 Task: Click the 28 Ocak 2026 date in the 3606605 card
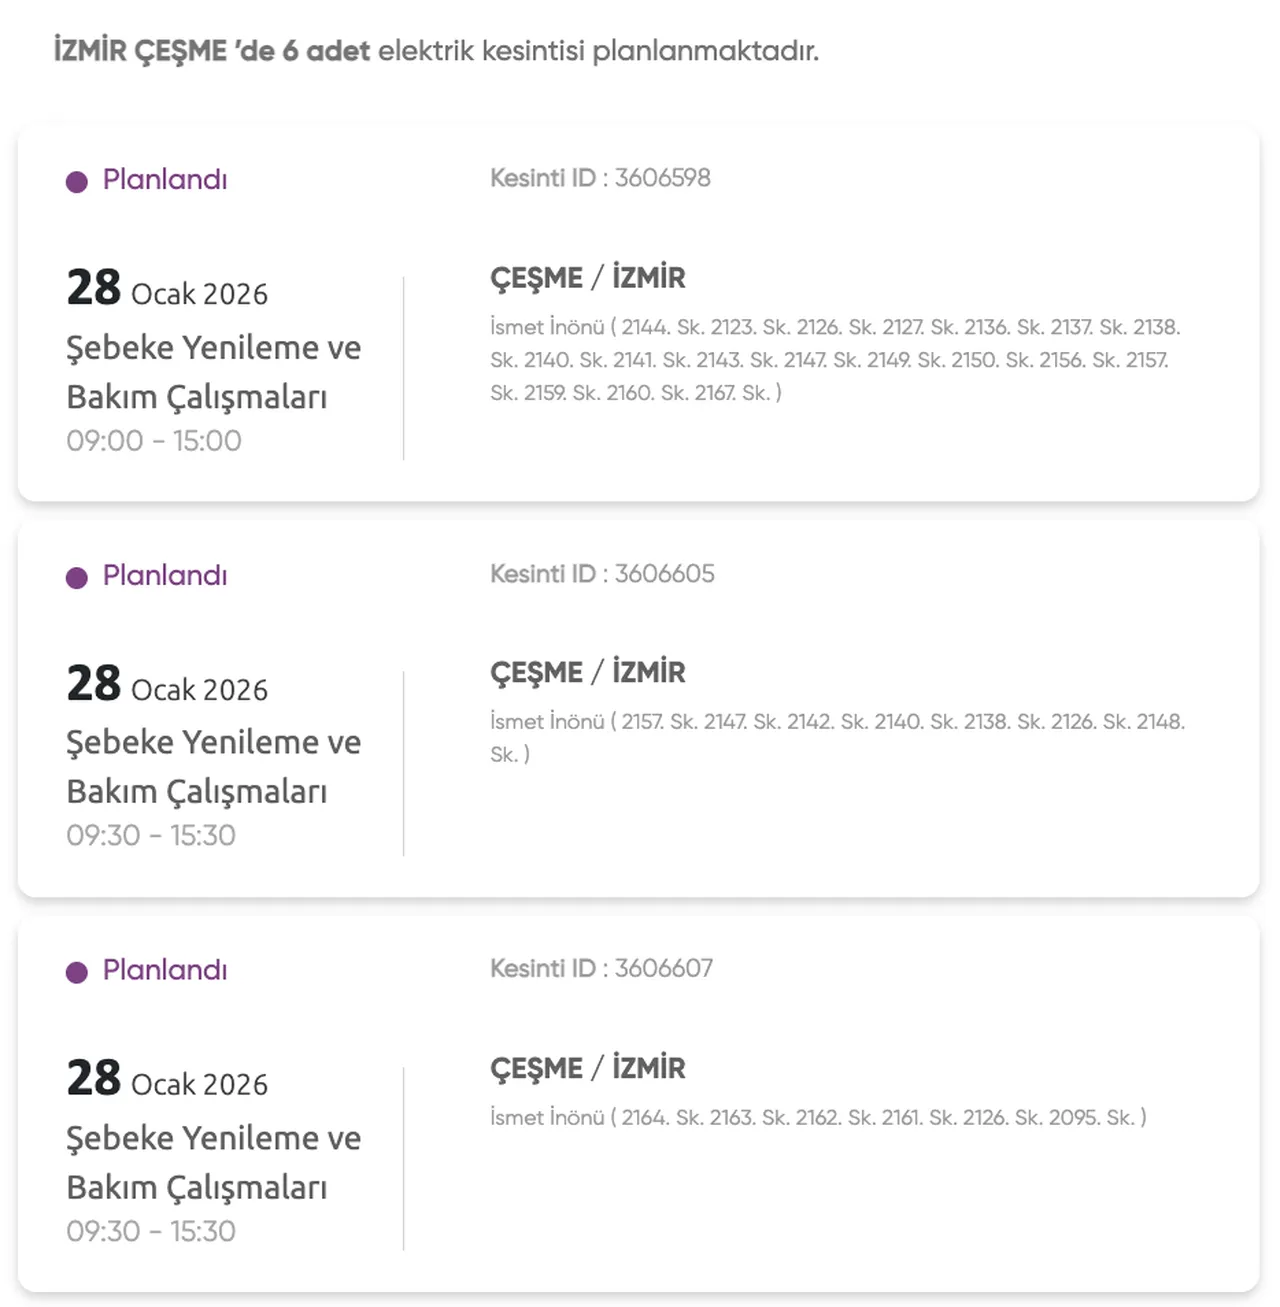pos(167,685)
